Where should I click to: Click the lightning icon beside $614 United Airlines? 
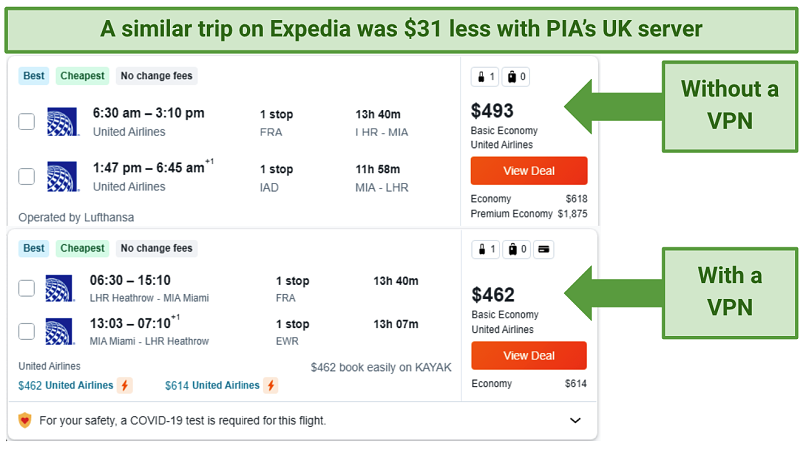[x=271, y=385]
